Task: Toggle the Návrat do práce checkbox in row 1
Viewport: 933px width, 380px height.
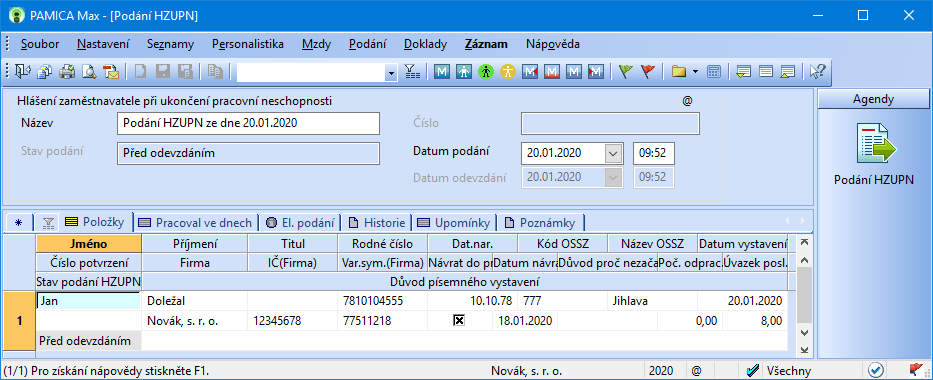Action: coord(459,321)
